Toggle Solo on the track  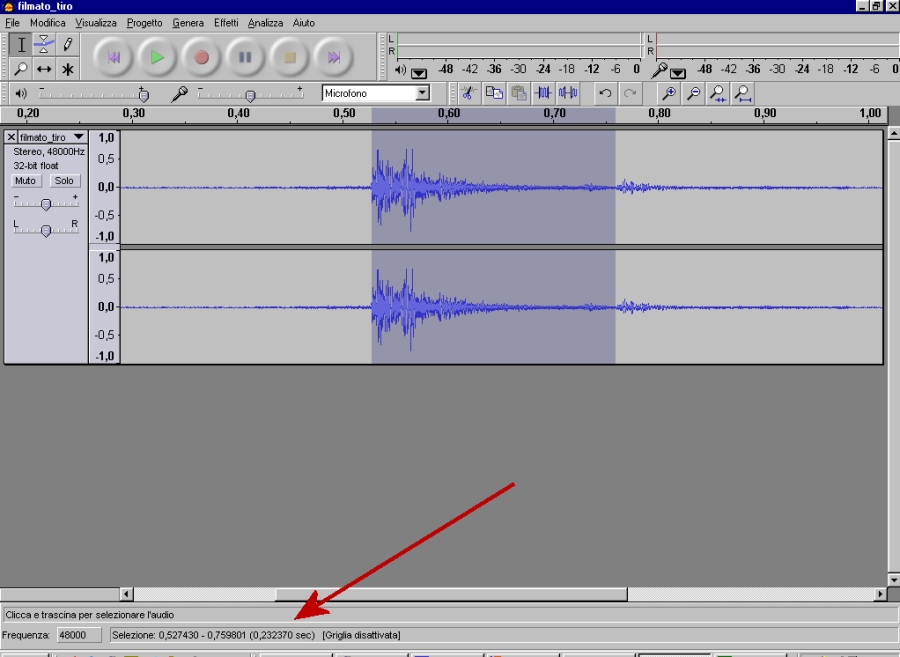pos(64,181)
